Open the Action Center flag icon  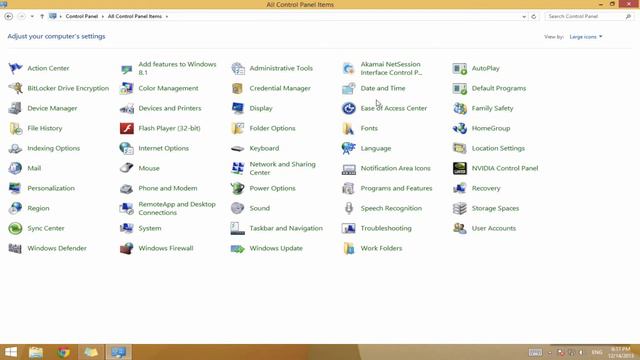15,68
